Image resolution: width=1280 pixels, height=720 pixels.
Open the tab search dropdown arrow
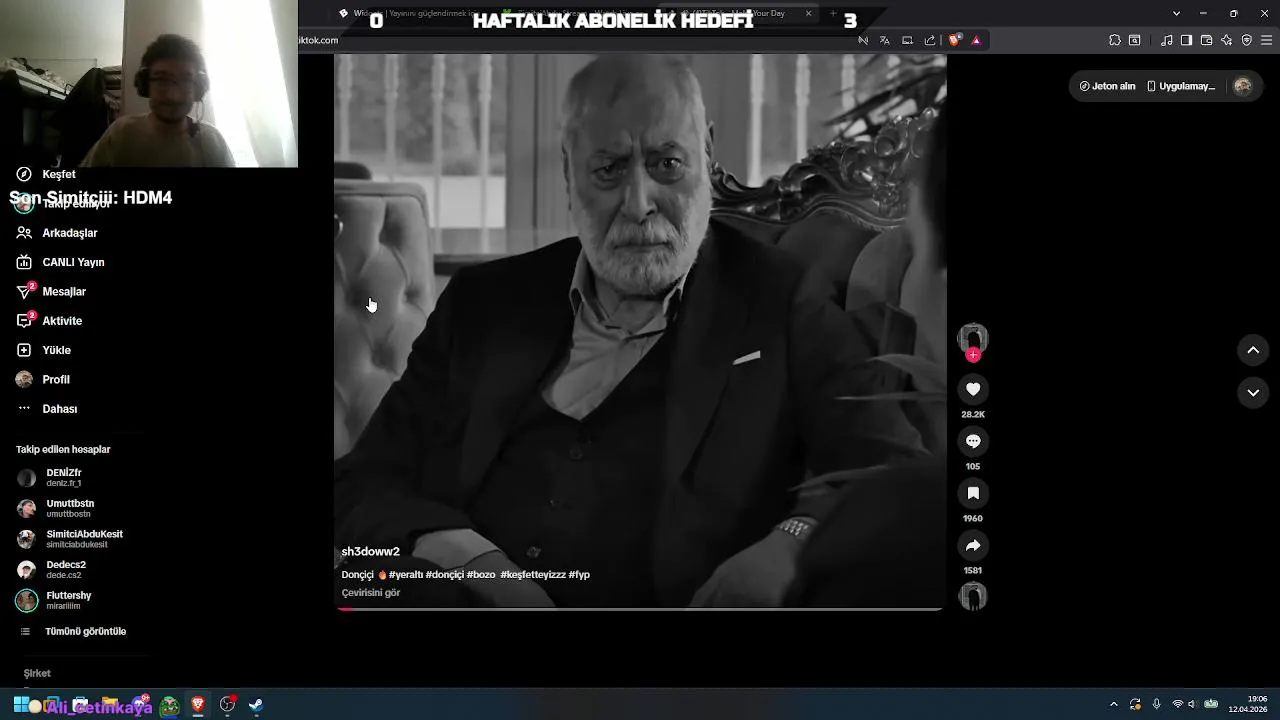pyautogui.click(x=1176, y=14)
